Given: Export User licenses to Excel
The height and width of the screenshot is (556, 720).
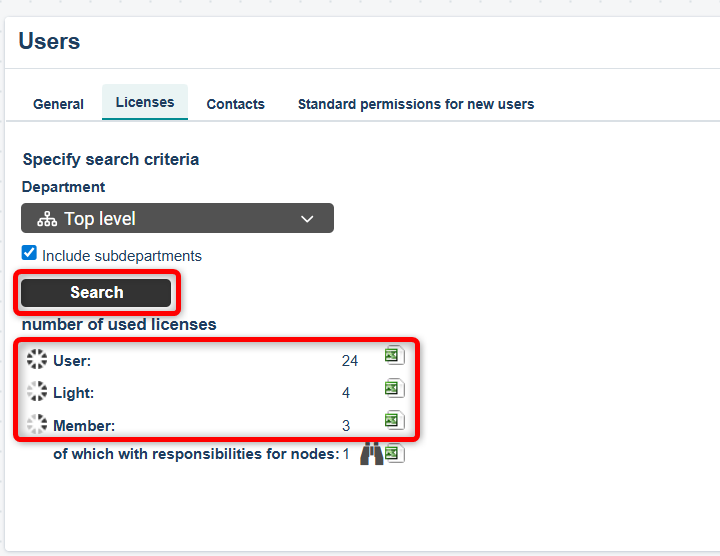Looking at the screenshot, I should click(x=394, y=356).
